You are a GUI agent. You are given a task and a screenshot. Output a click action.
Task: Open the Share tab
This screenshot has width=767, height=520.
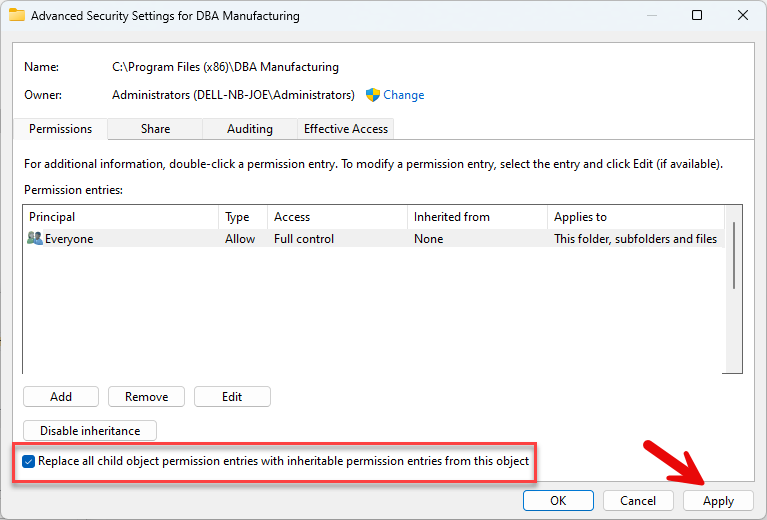[x=156, y=129]
